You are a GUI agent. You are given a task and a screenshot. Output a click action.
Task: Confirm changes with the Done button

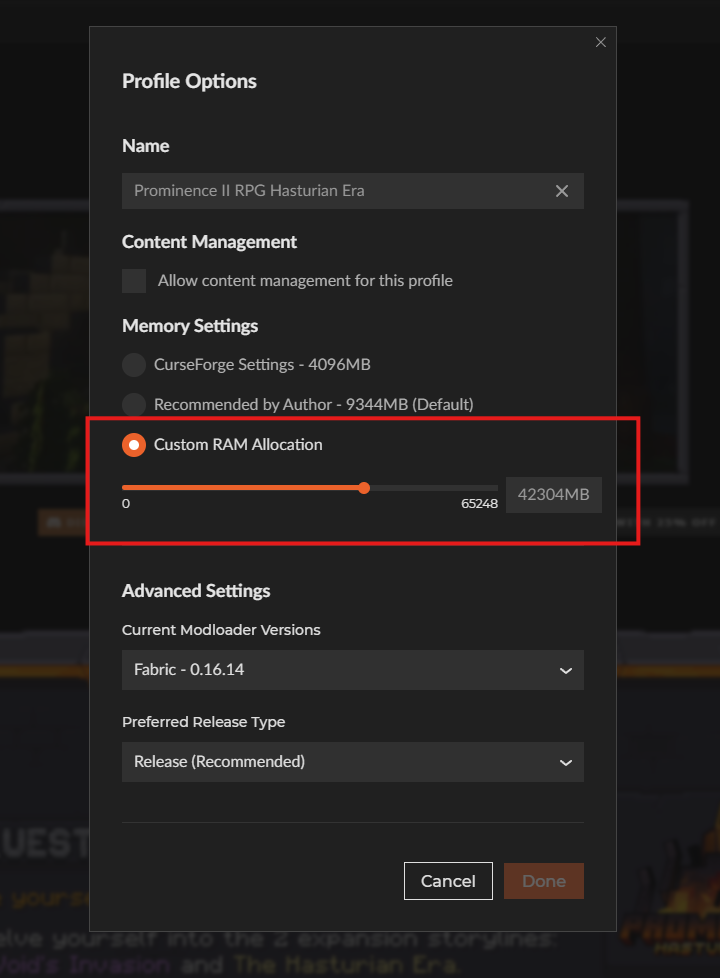point(544,881)
